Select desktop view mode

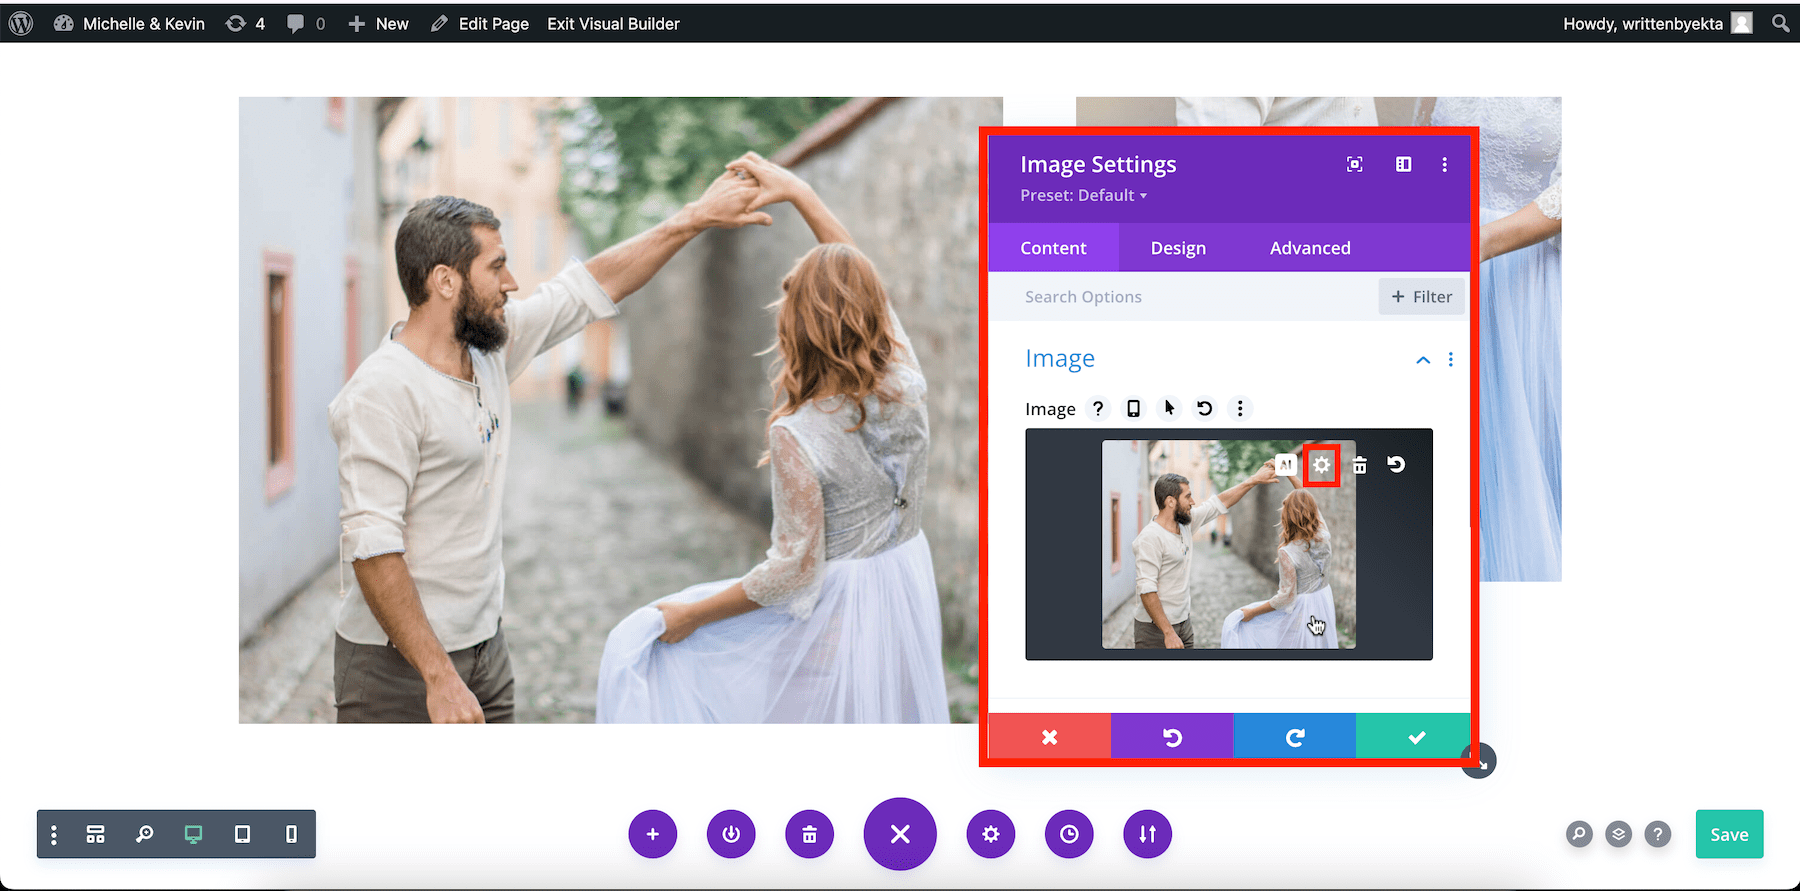point(194,834)
